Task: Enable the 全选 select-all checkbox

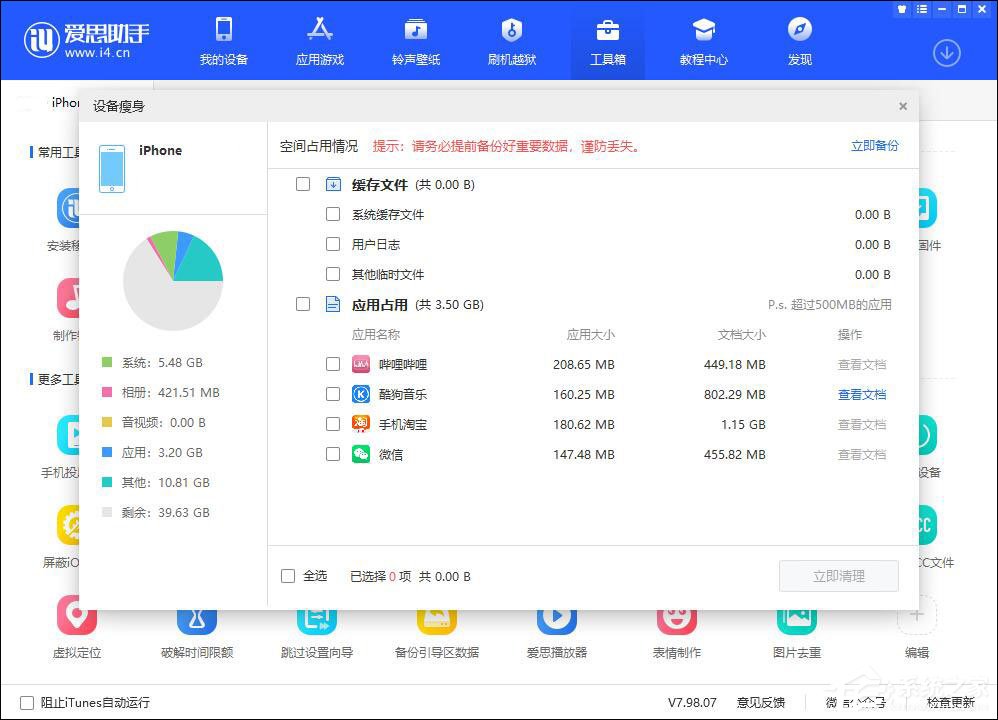Action: pyautogui.click(x=287, y=576)
